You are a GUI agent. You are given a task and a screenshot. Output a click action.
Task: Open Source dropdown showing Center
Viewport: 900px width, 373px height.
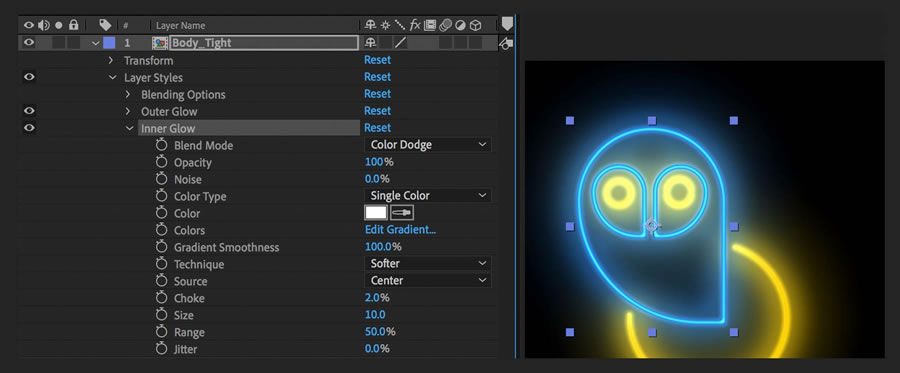coord(428,281)
